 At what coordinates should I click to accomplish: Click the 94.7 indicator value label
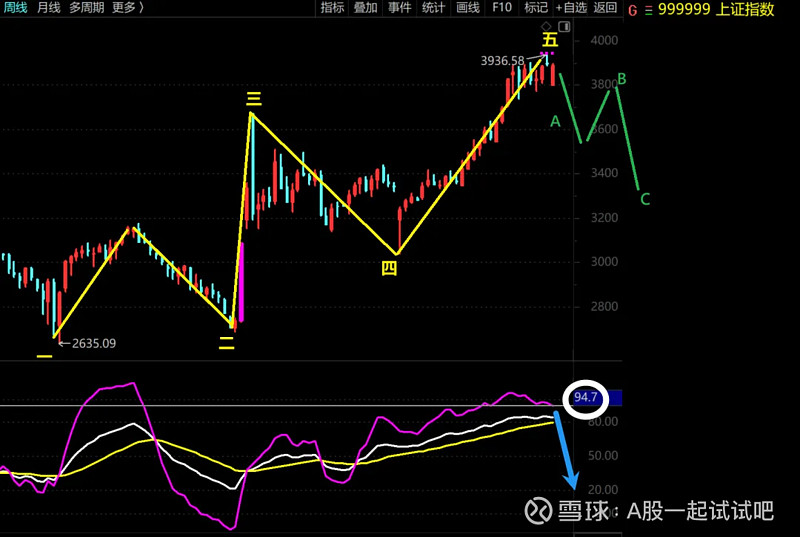pyautogui.click(x=586, y=397)
